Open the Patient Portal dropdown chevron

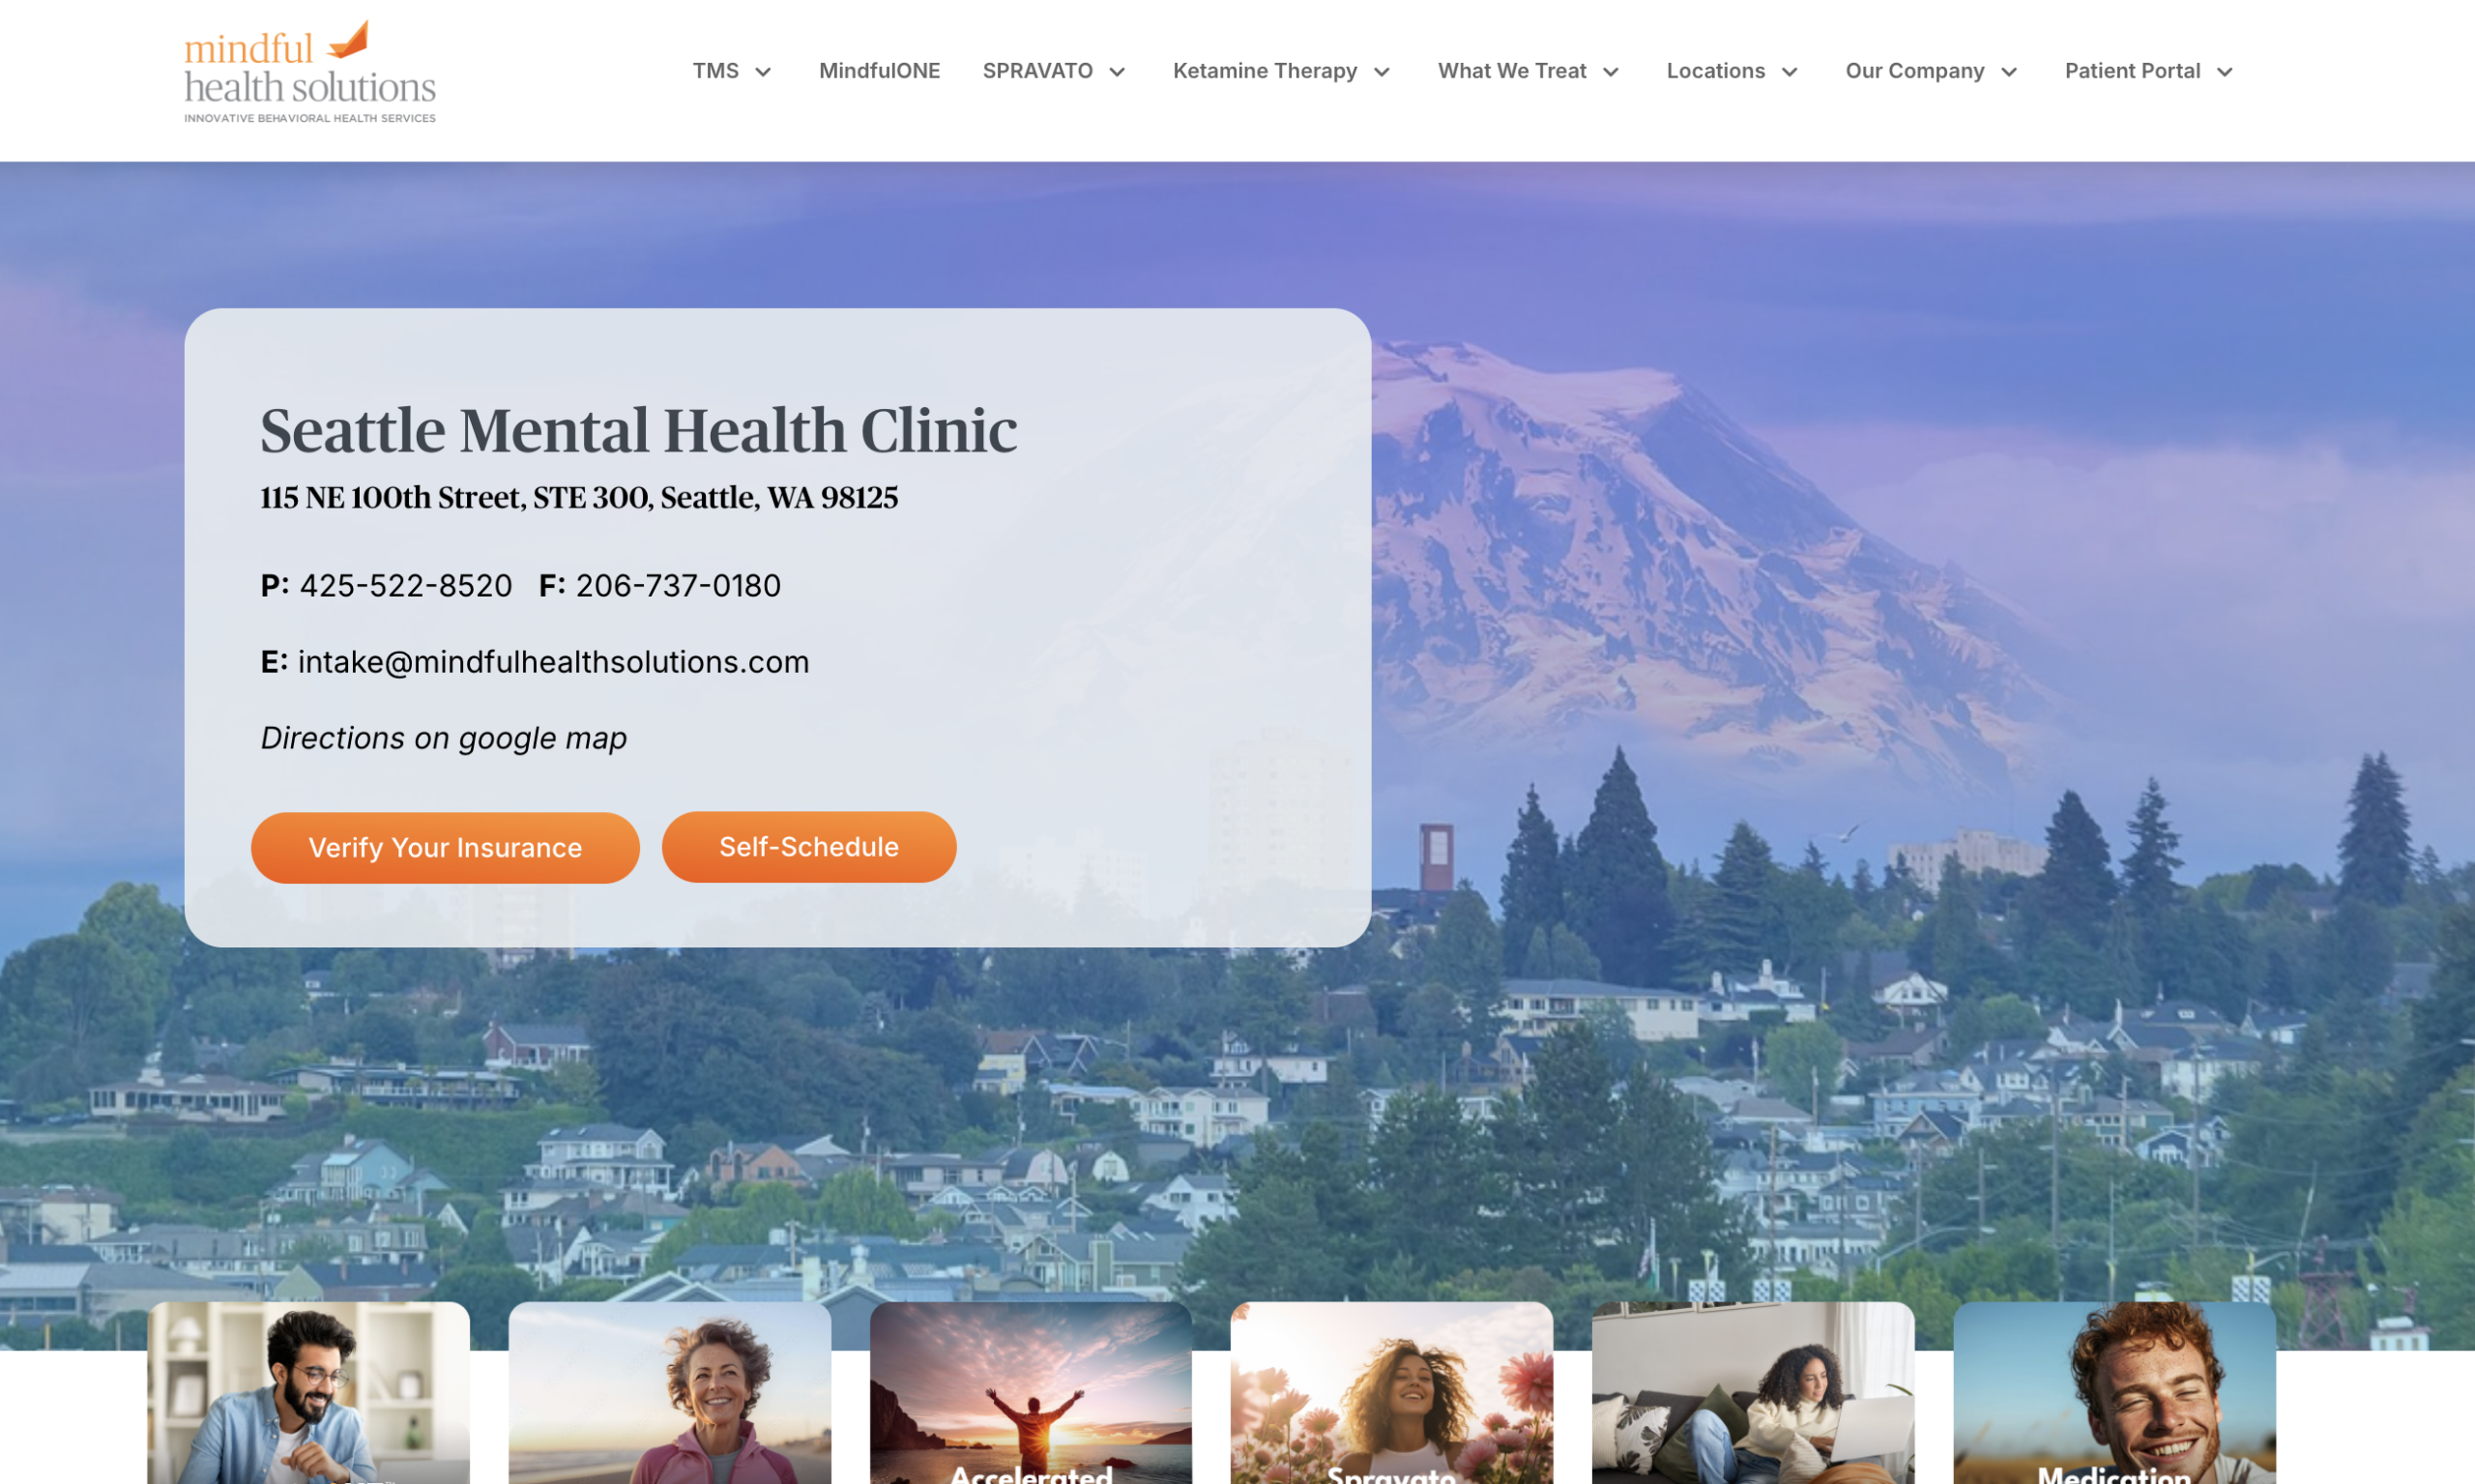2225,72
